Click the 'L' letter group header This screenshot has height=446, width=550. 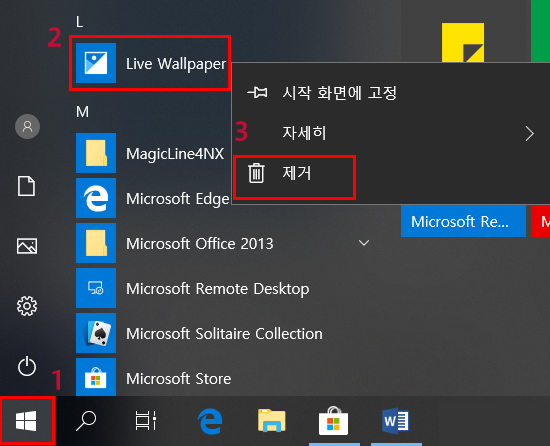(79, 22)
